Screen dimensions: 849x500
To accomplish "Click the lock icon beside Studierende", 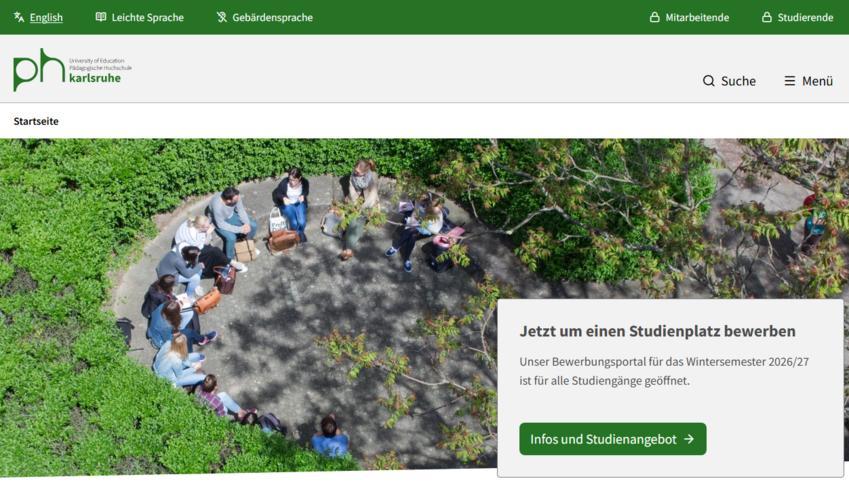I will tap(767, 17).
